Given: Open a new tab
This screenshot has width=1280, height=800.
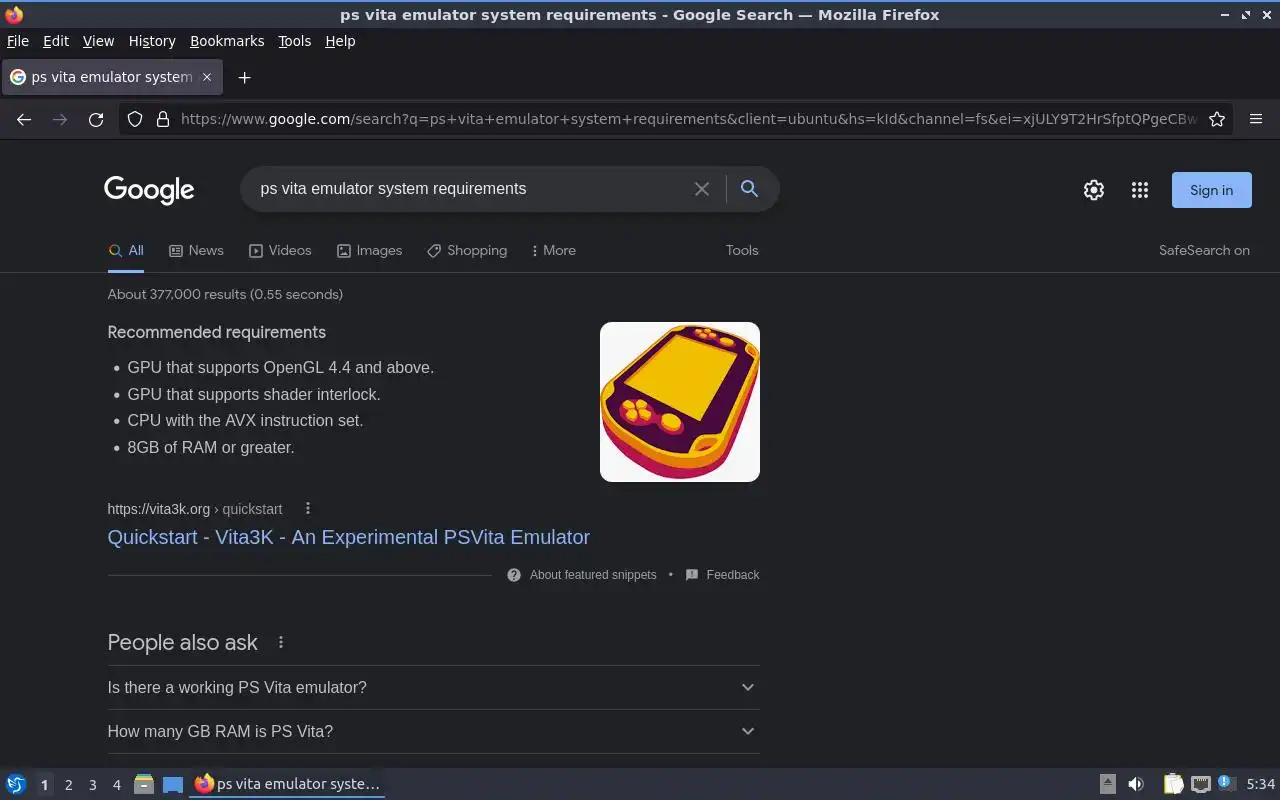Looking at the screenshot, I should [x=244, y=77].
